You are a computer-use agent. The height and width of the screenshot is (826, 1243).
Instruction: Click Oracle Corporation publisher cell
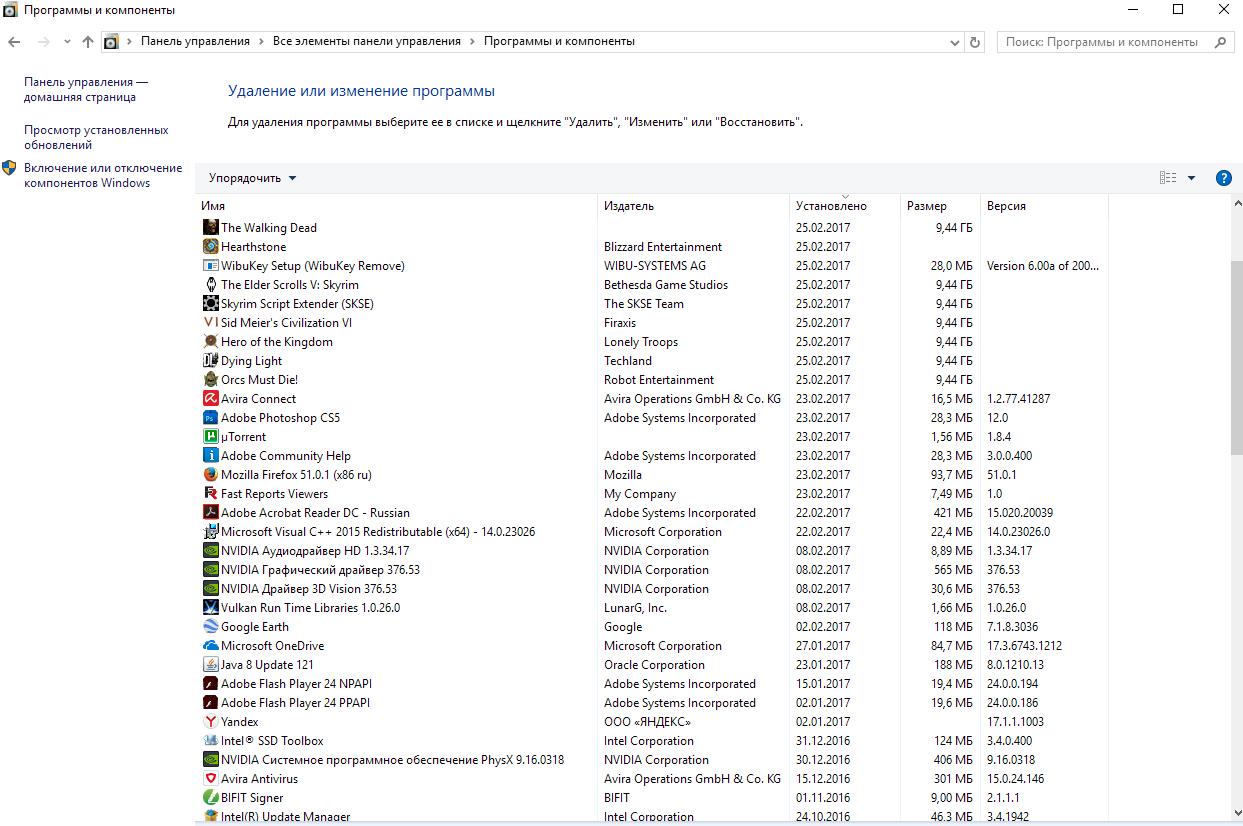pos(654,665)
